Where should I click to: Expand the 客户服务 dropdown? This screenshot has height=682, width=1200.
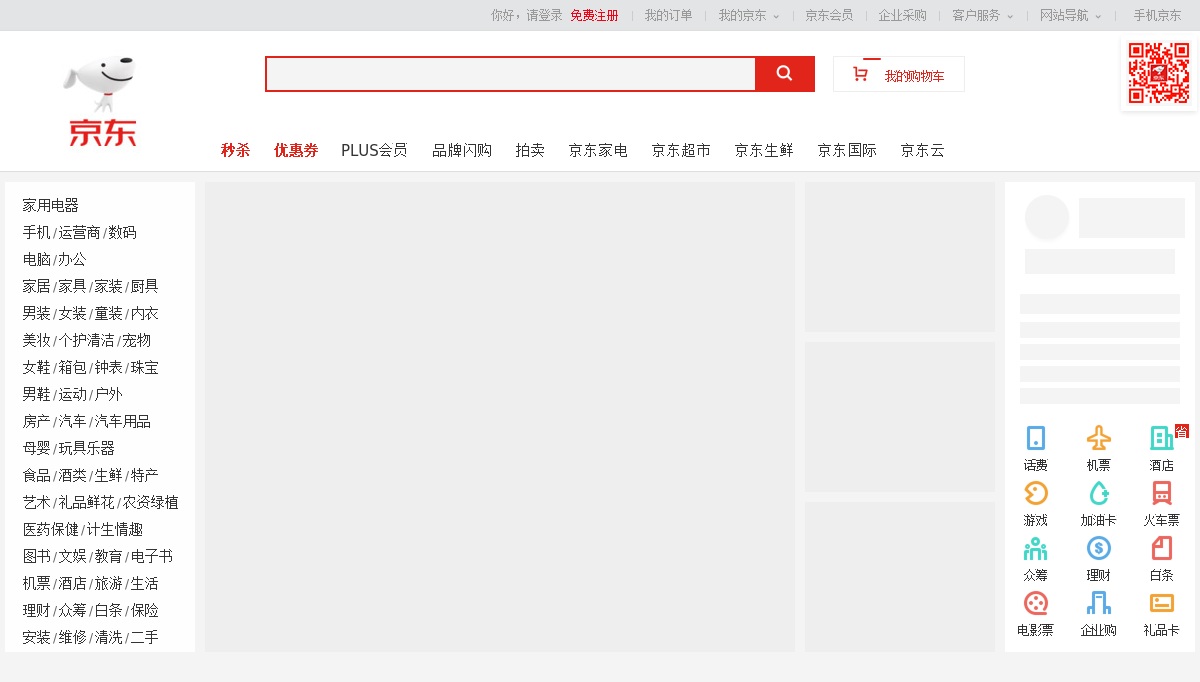point(982,15)
